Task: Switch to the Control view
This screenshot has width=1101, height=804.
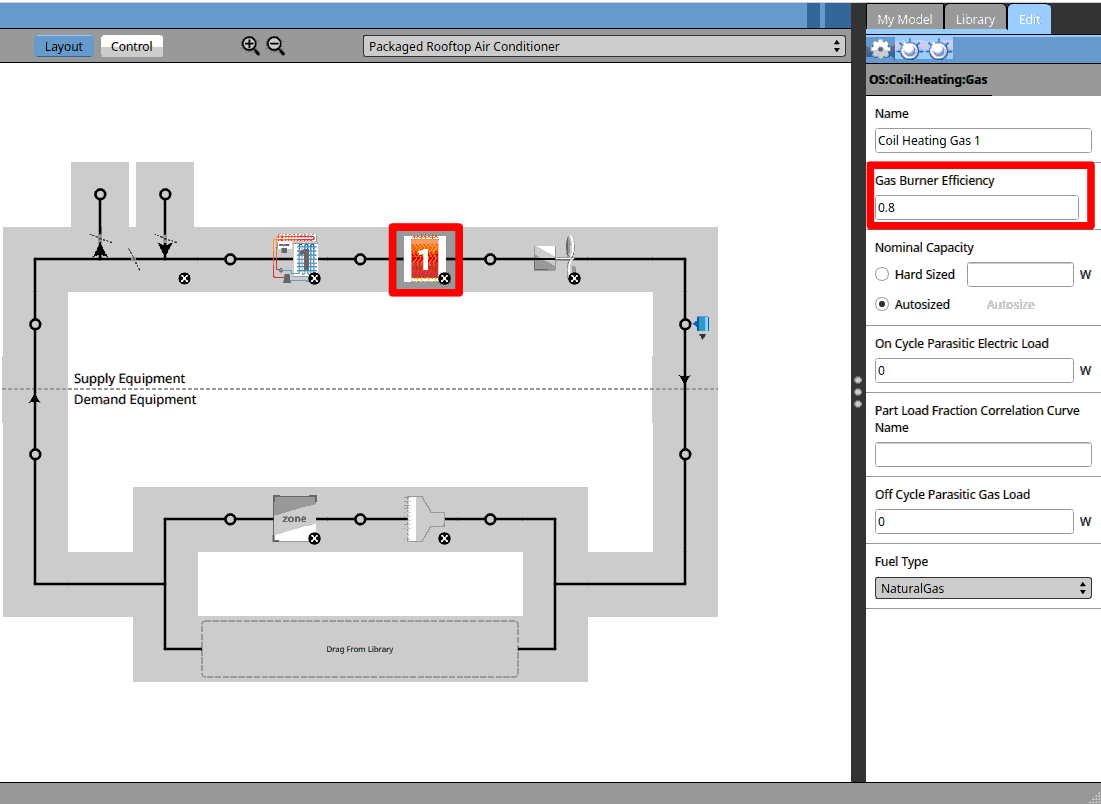Action: pyautogui.click(x=132, y=46)
